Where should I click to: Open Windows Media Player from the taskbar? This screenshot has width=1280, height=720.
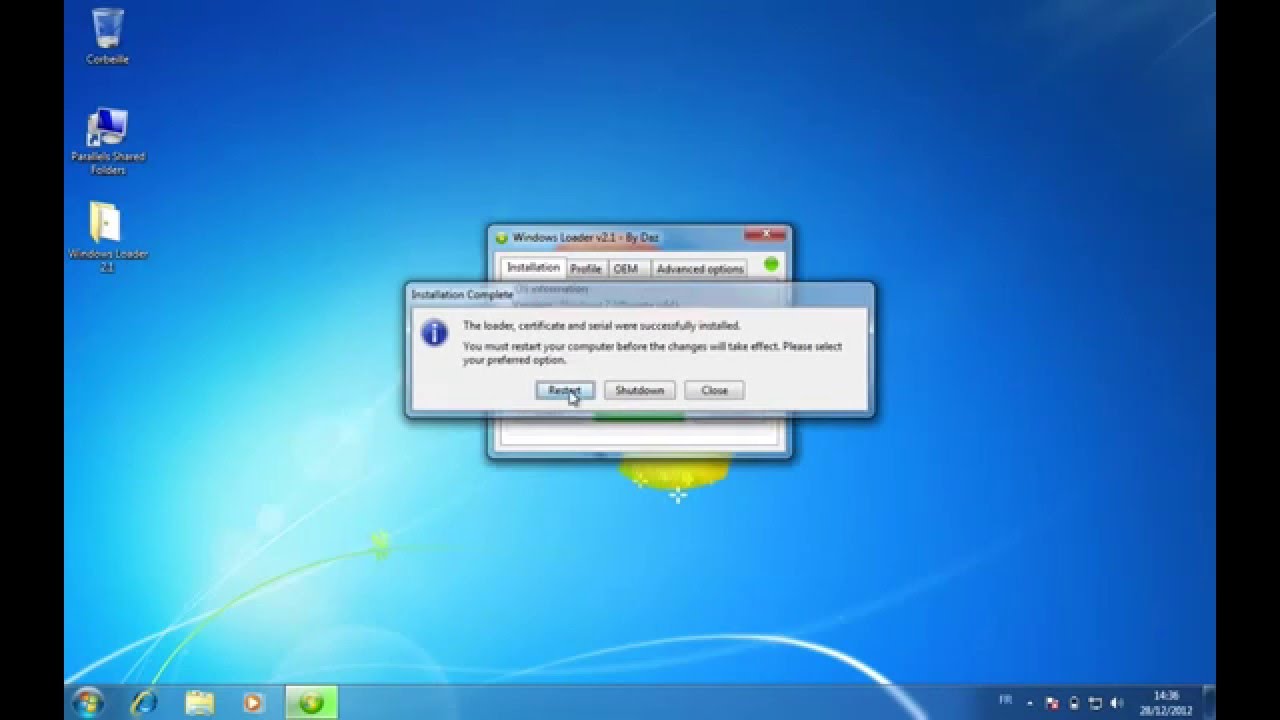click(x=254, y=702)
